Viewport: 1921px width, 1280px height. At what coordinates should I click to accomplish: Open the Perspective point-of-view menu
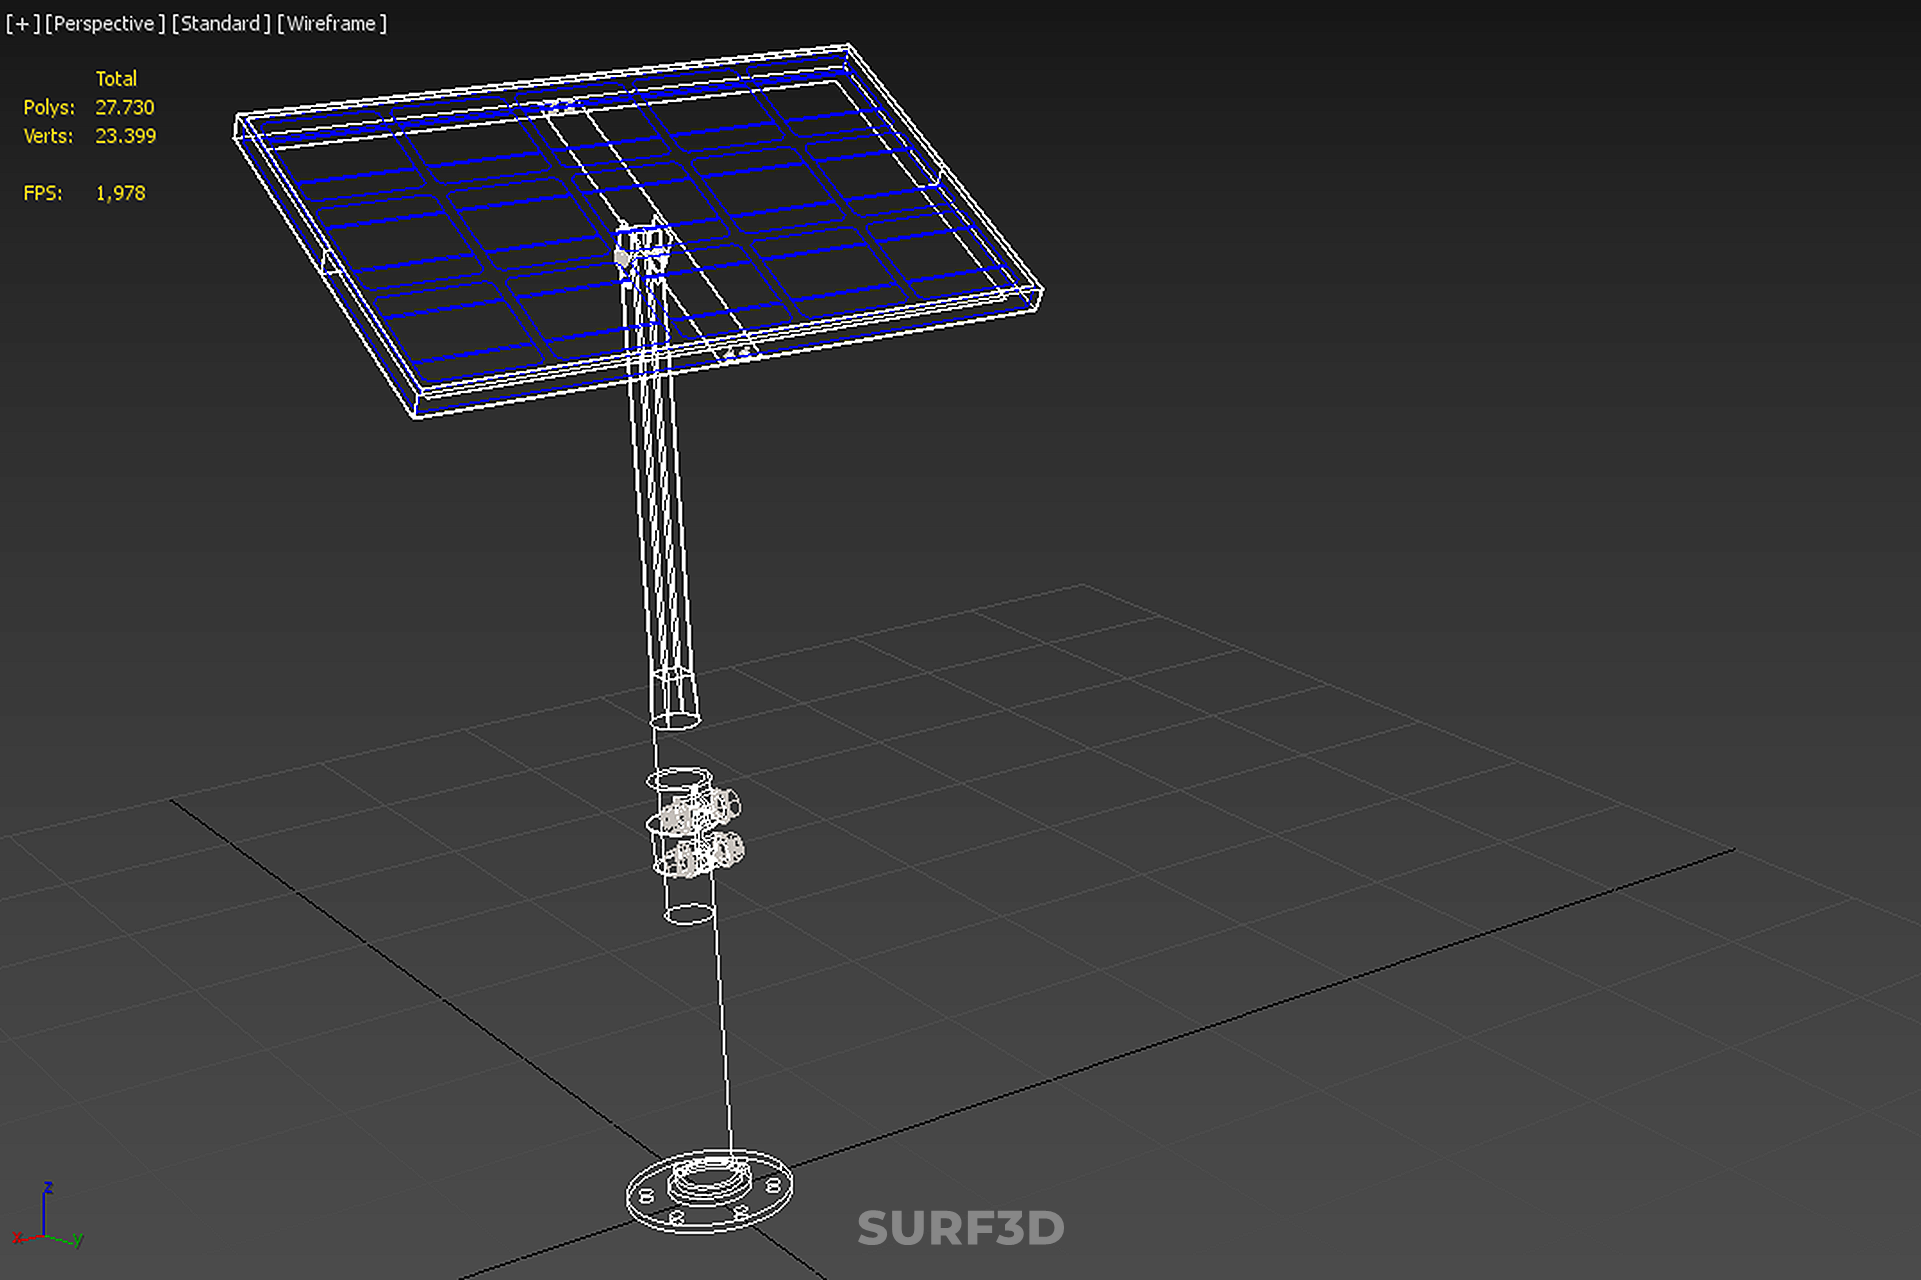[x=105, y=23]
